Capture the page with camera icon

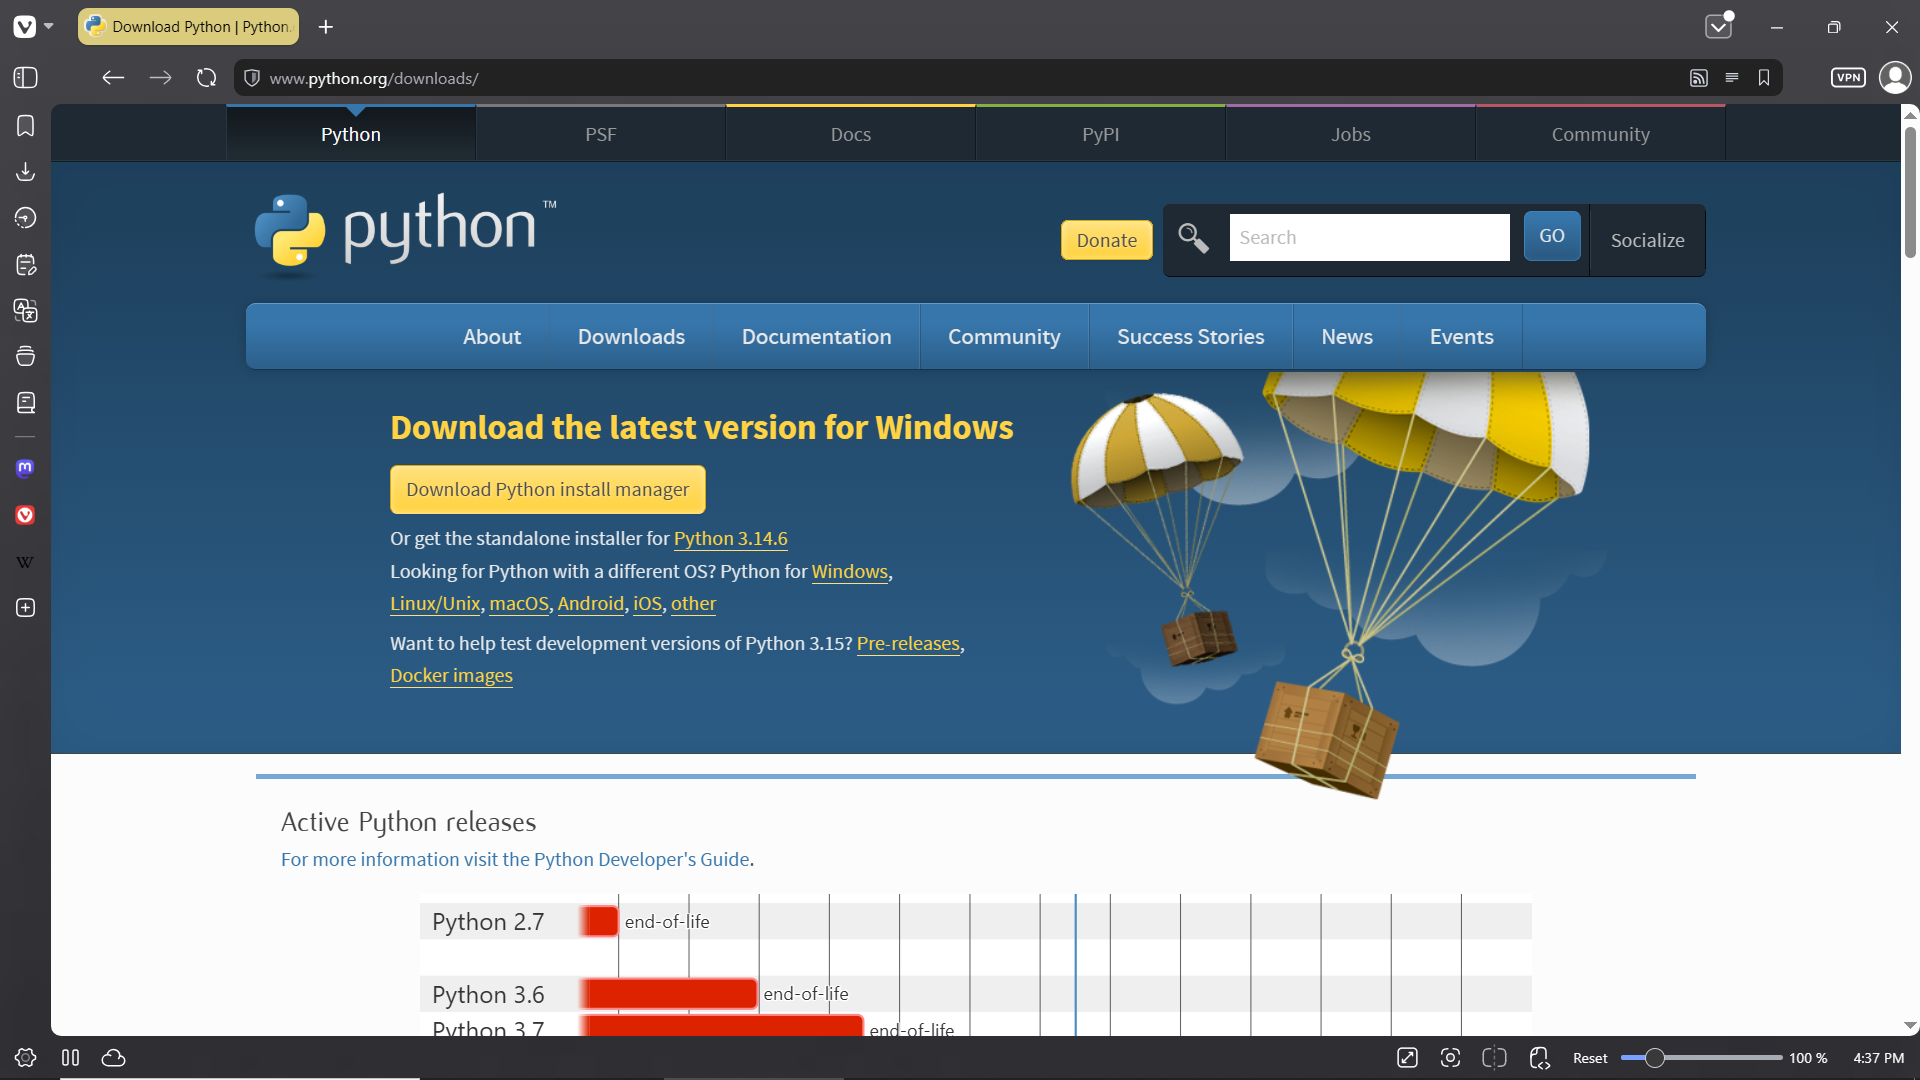click(1451, 1058)
